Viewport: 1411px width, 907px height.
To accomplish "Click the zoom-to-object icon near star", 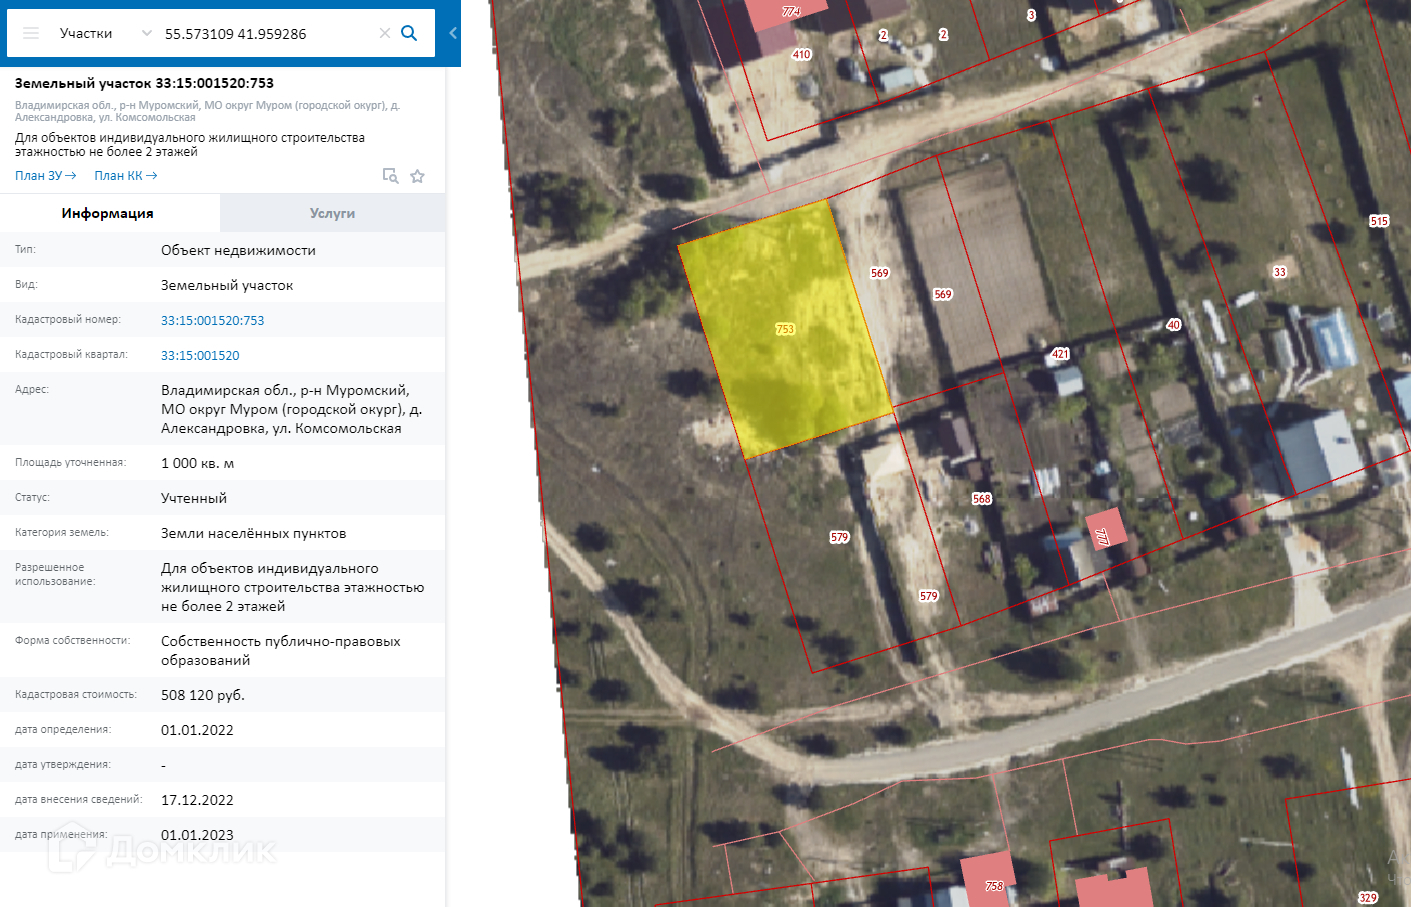I will pos(391,176).
